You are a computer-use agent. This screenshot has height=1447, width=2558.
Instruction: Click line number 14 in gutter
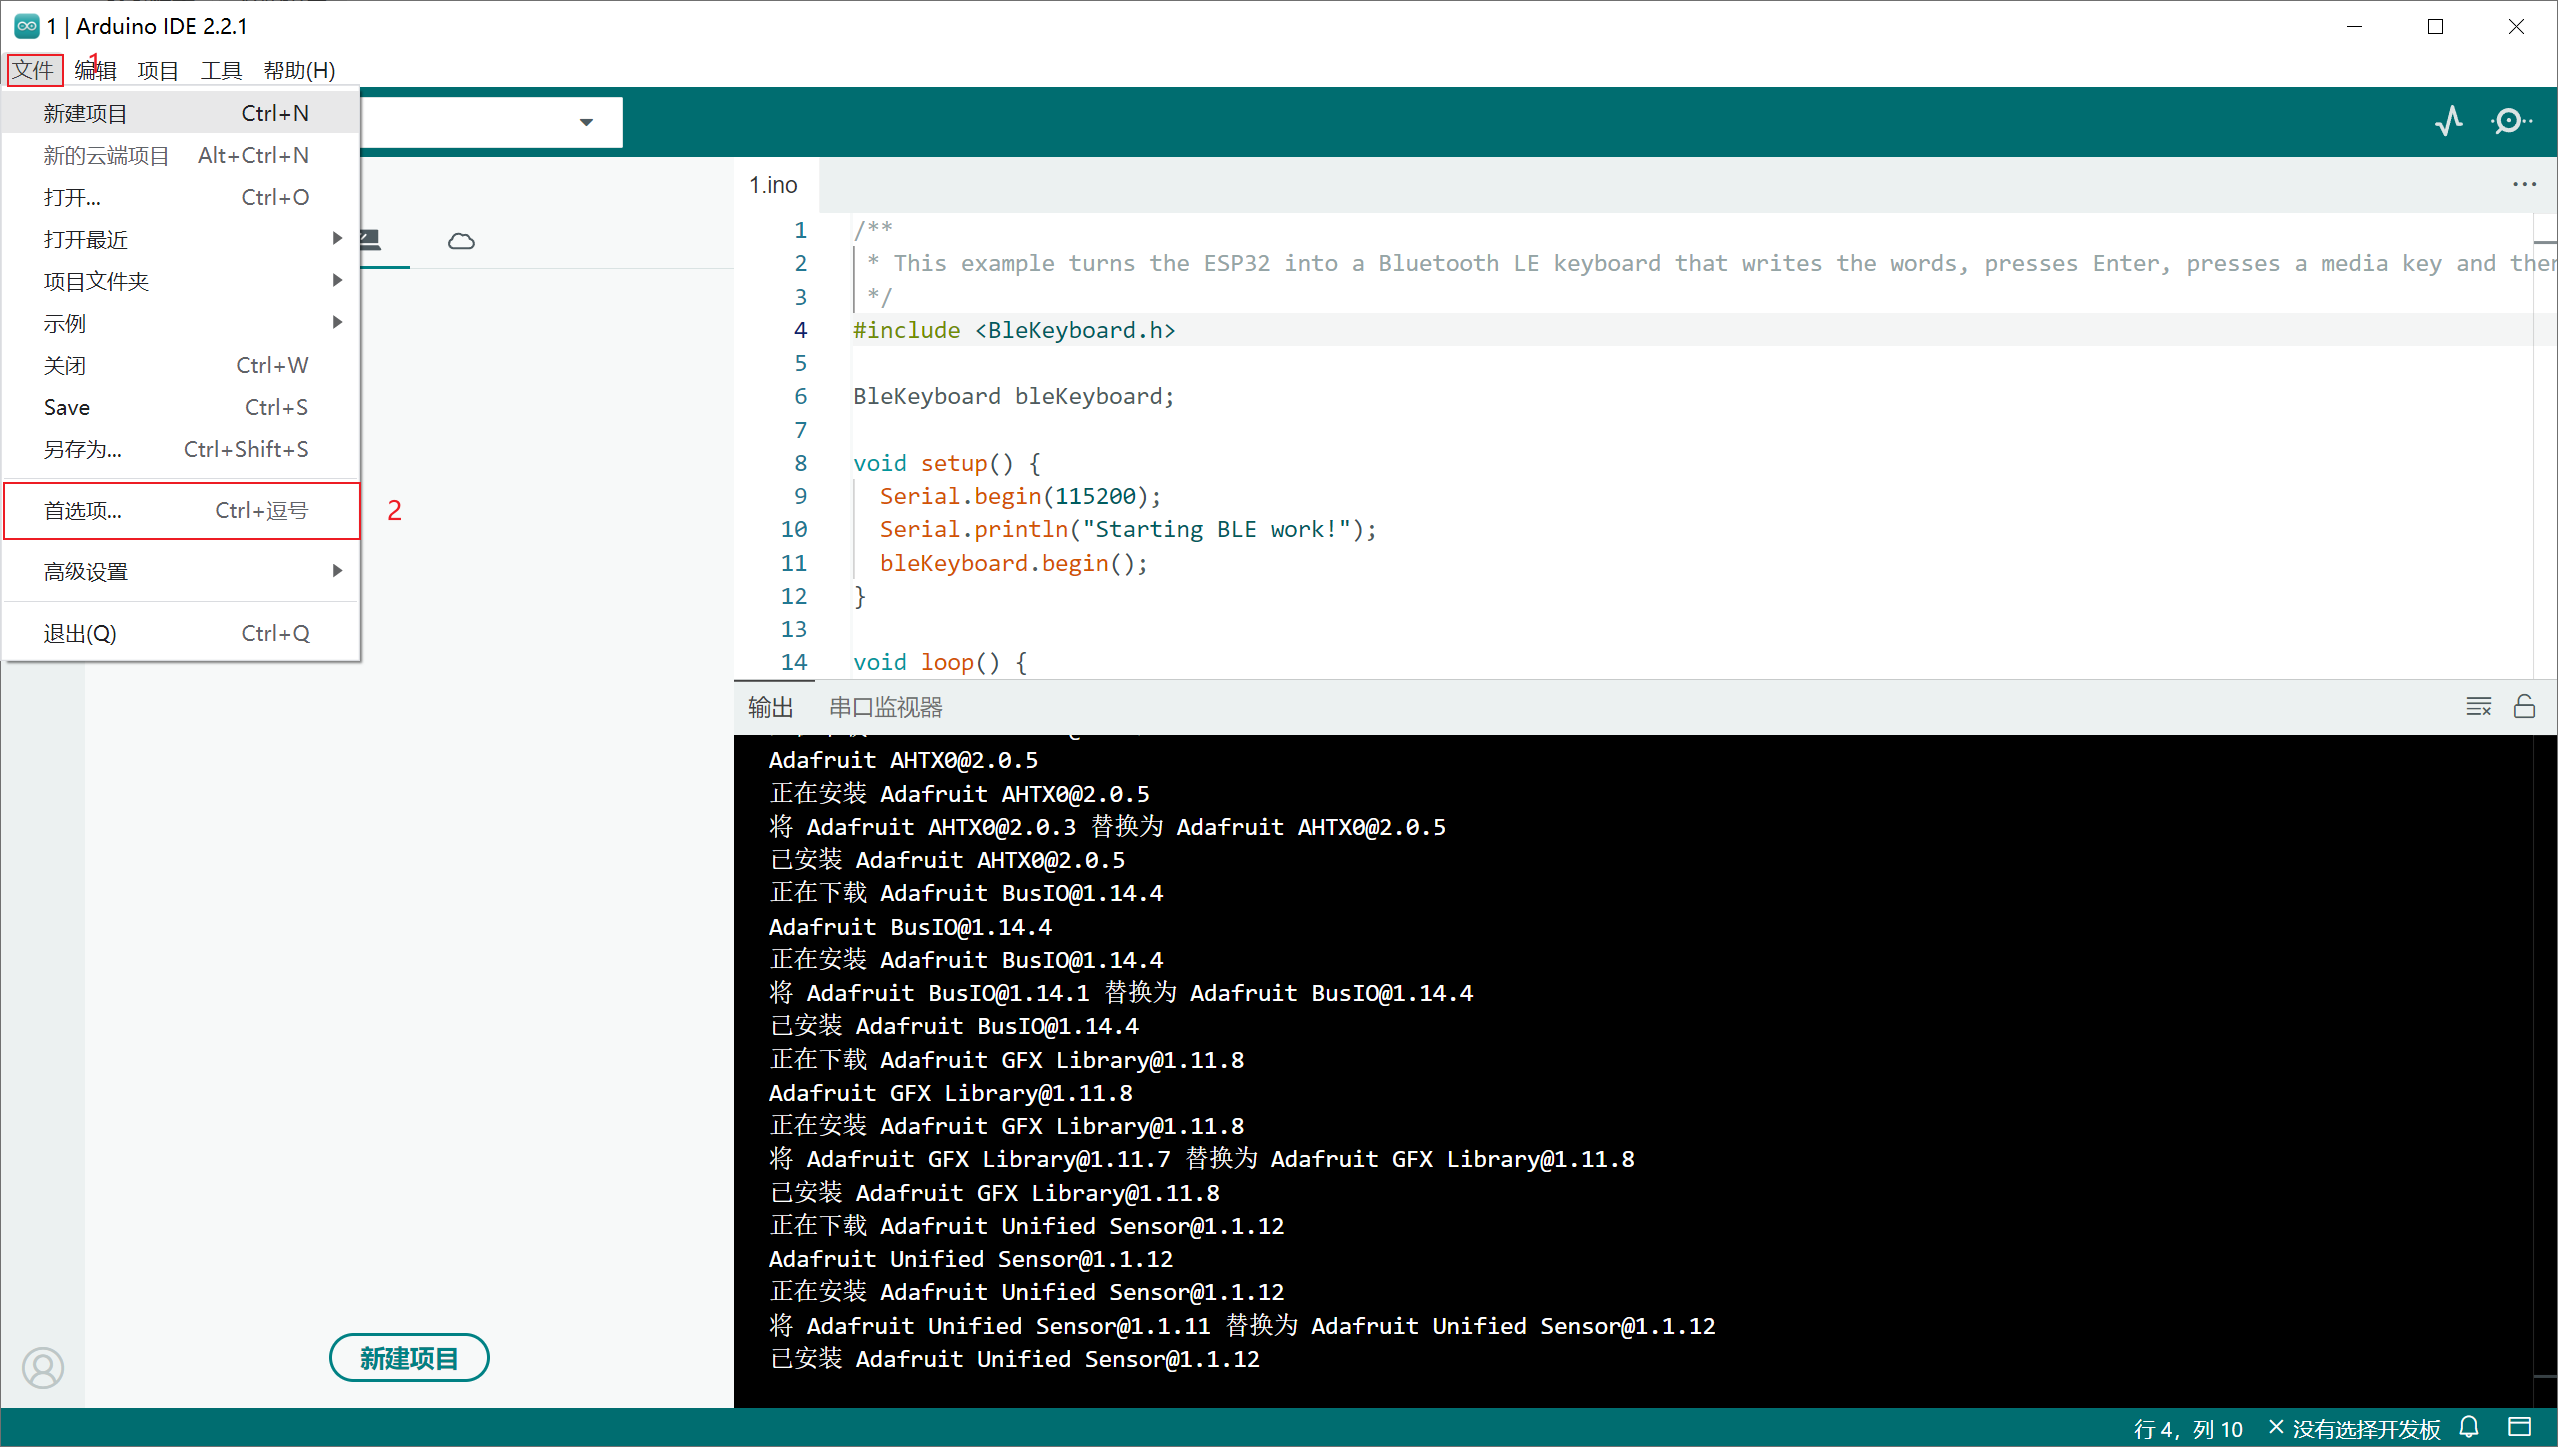[x=794, y=662]
